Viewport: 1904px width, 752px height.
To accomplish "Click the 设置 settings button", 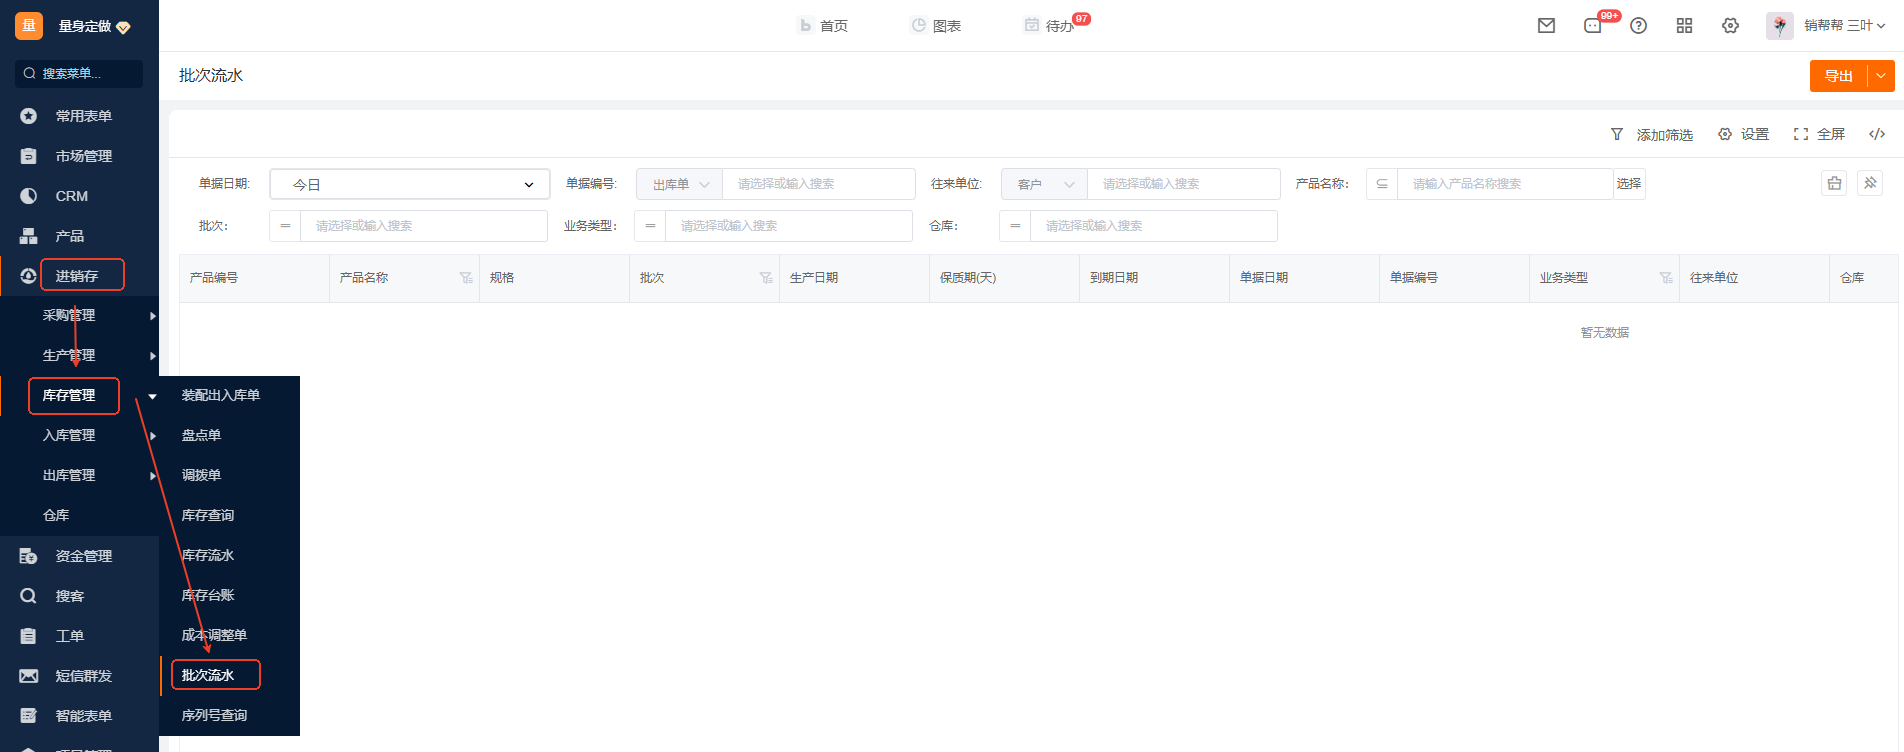I will click(x=1744, y=134).
